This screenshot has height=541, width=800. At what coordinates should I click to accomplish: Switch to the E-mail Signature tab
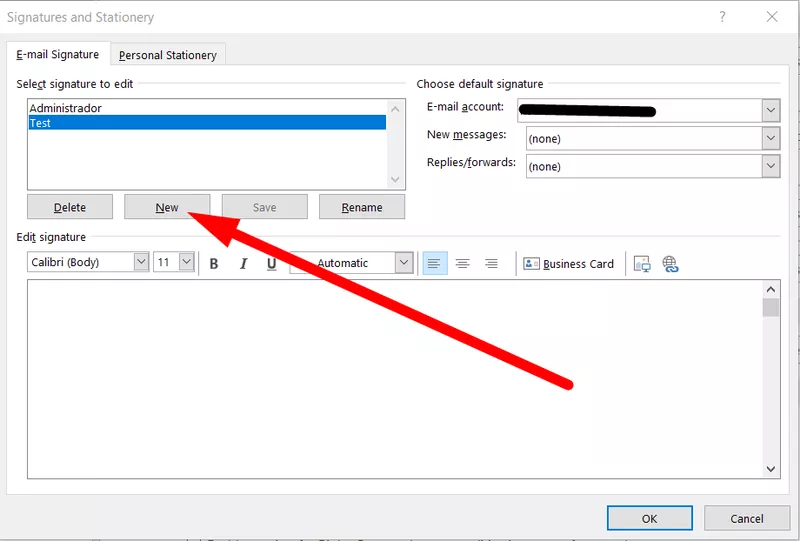coord(58,54)
